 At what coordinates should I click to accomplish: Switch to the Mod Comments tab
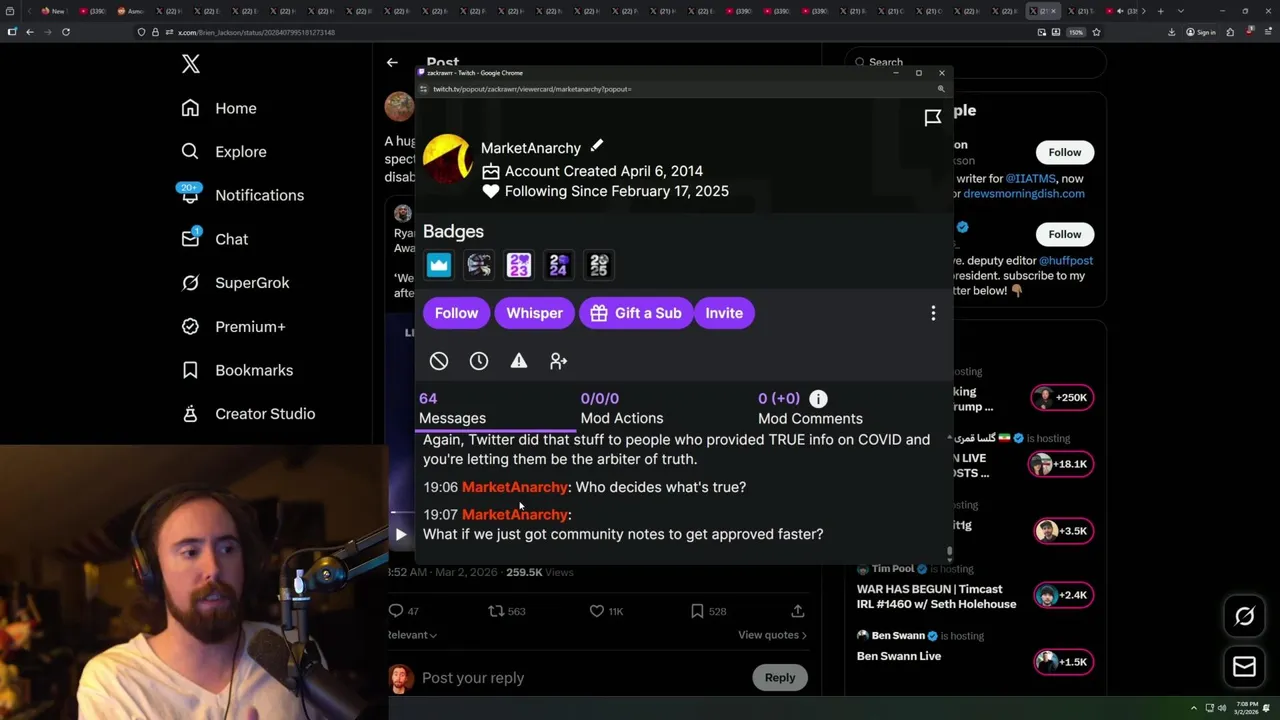click(x=810, y=409)
